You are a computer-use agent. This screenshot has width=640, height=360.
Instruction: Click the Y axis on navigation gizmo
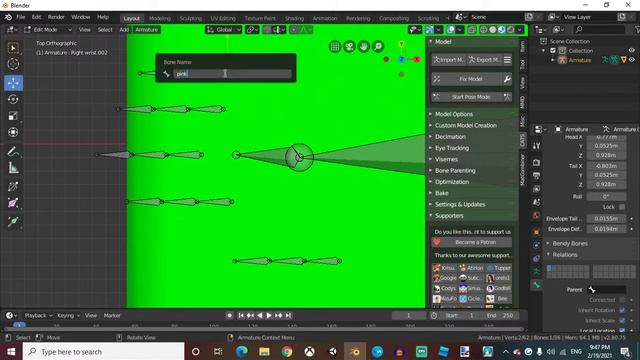pos(401,44)
